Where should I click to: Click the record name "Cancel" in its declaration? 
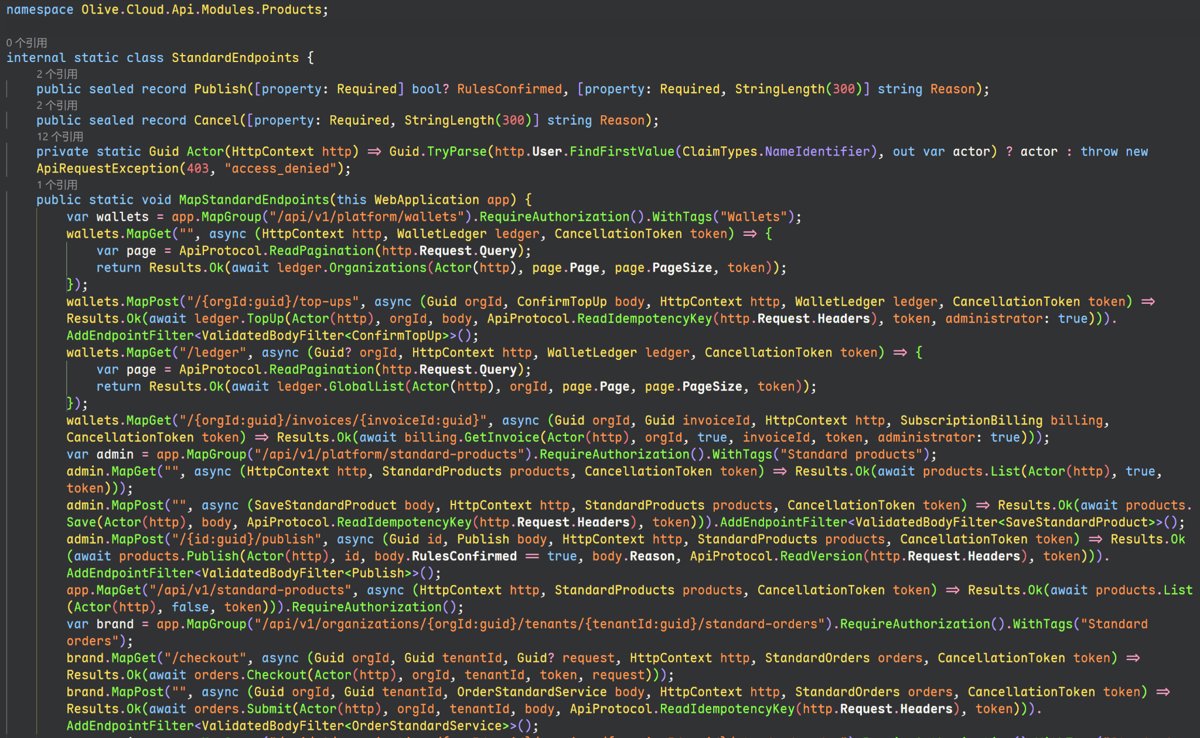point(216,121)
